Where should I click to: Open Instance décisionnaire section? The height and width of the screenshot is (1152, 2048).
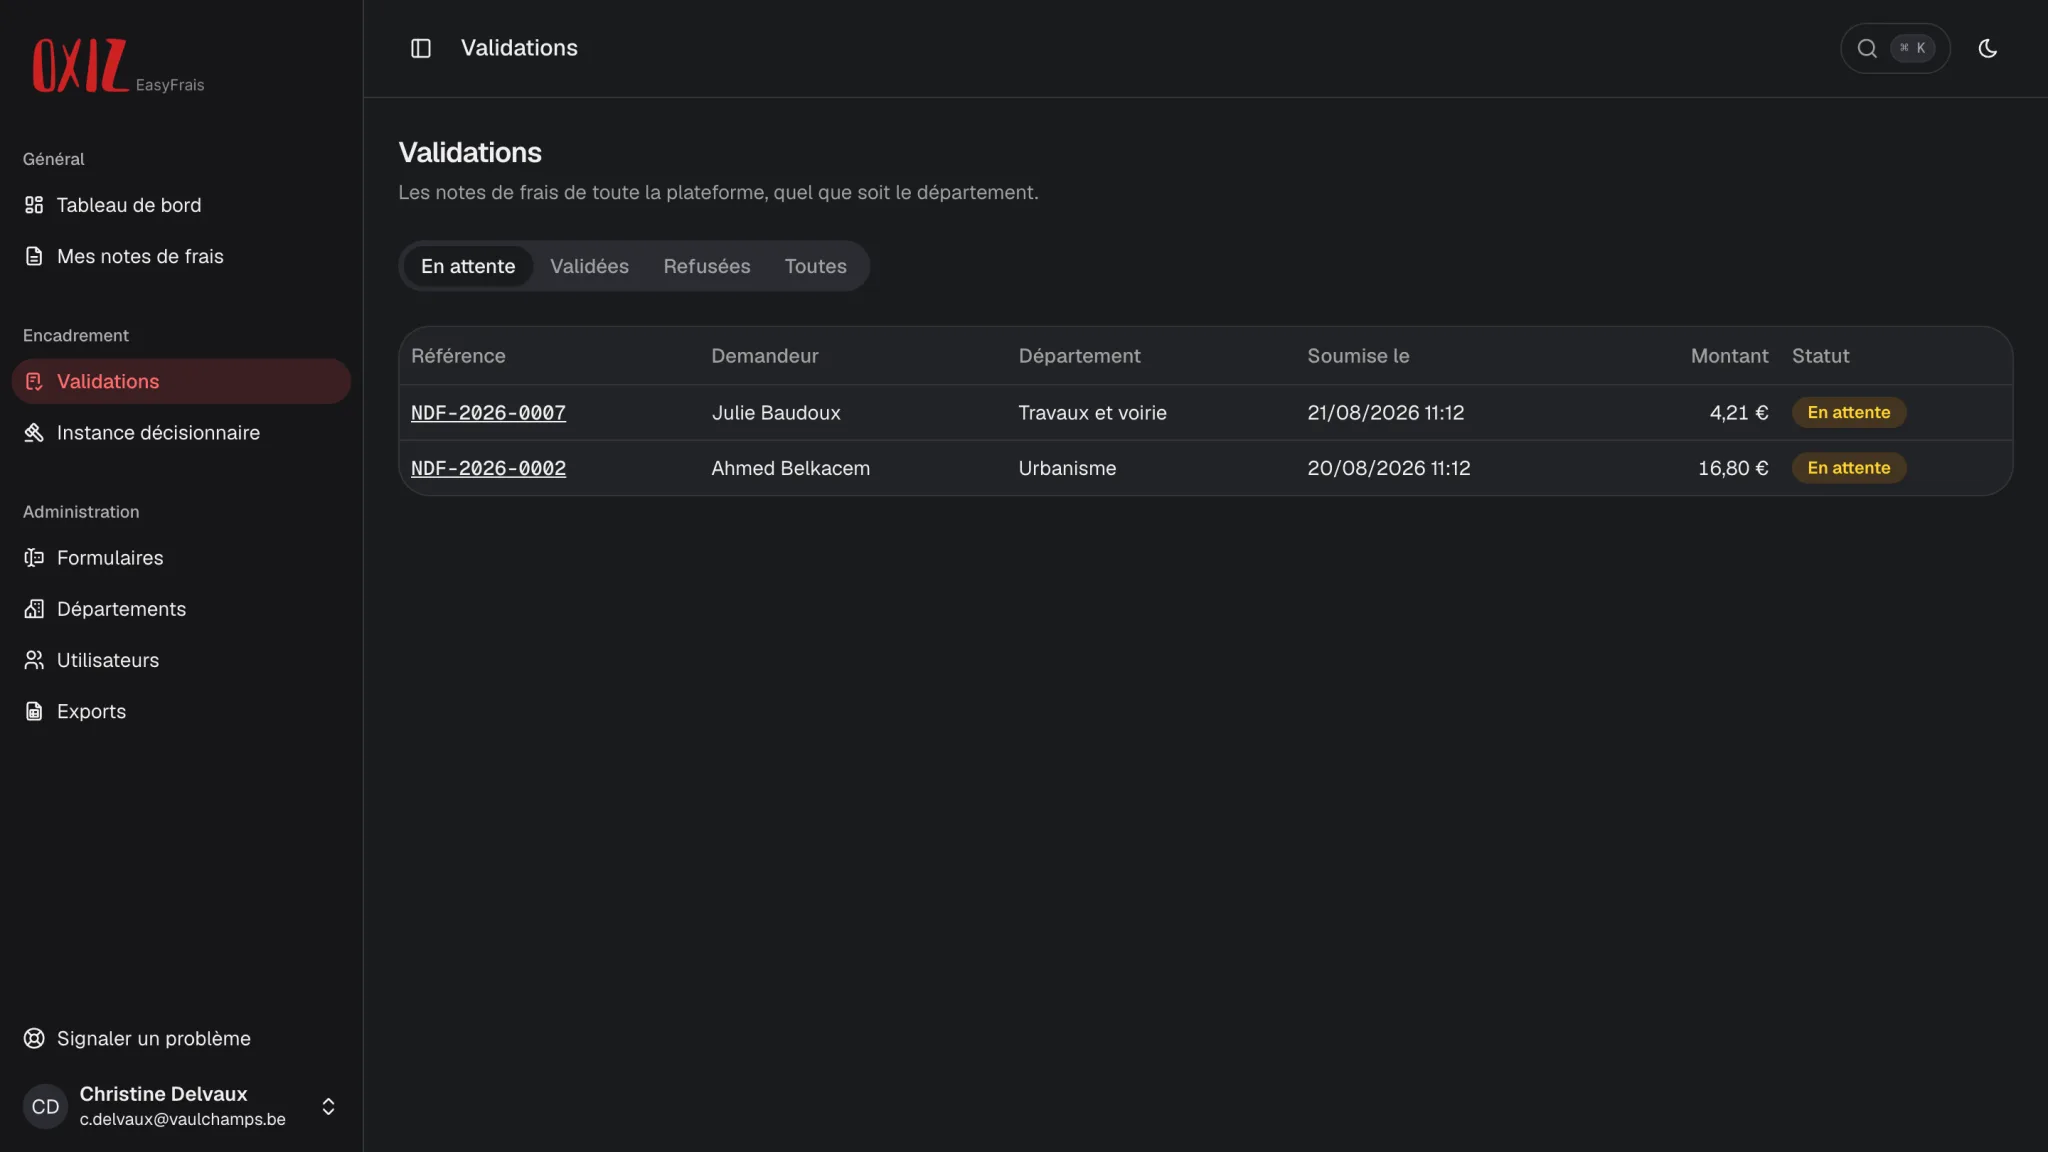[181, 432]
